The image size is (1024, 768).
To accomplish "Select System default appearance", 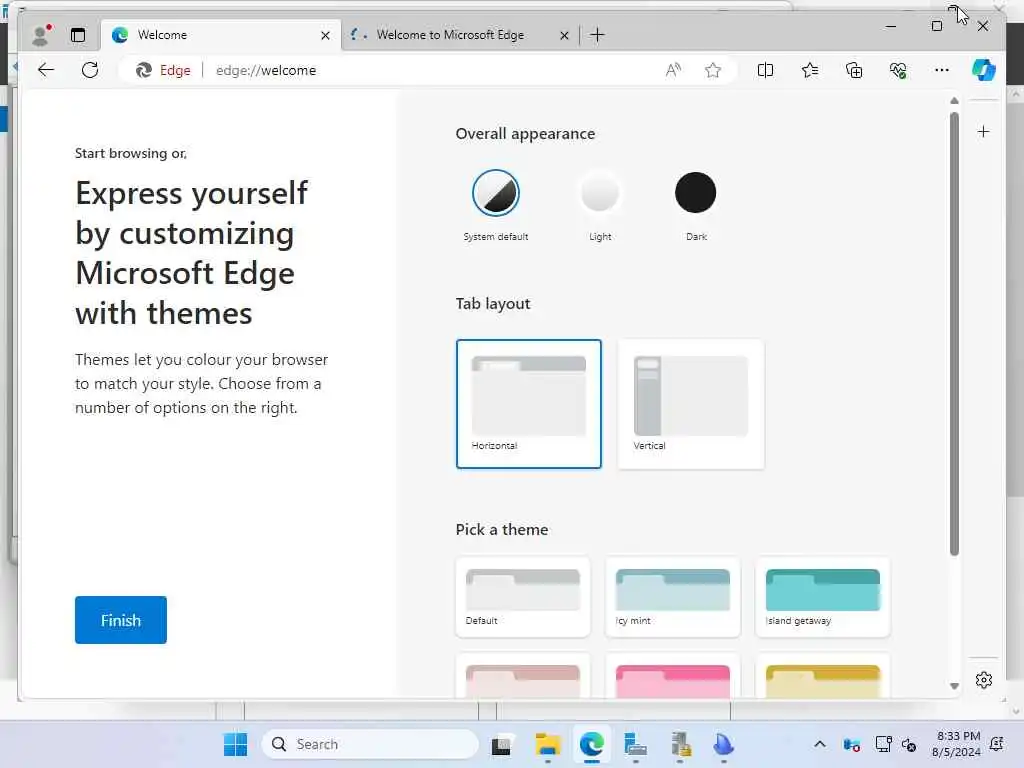I will tap(496, 193).
